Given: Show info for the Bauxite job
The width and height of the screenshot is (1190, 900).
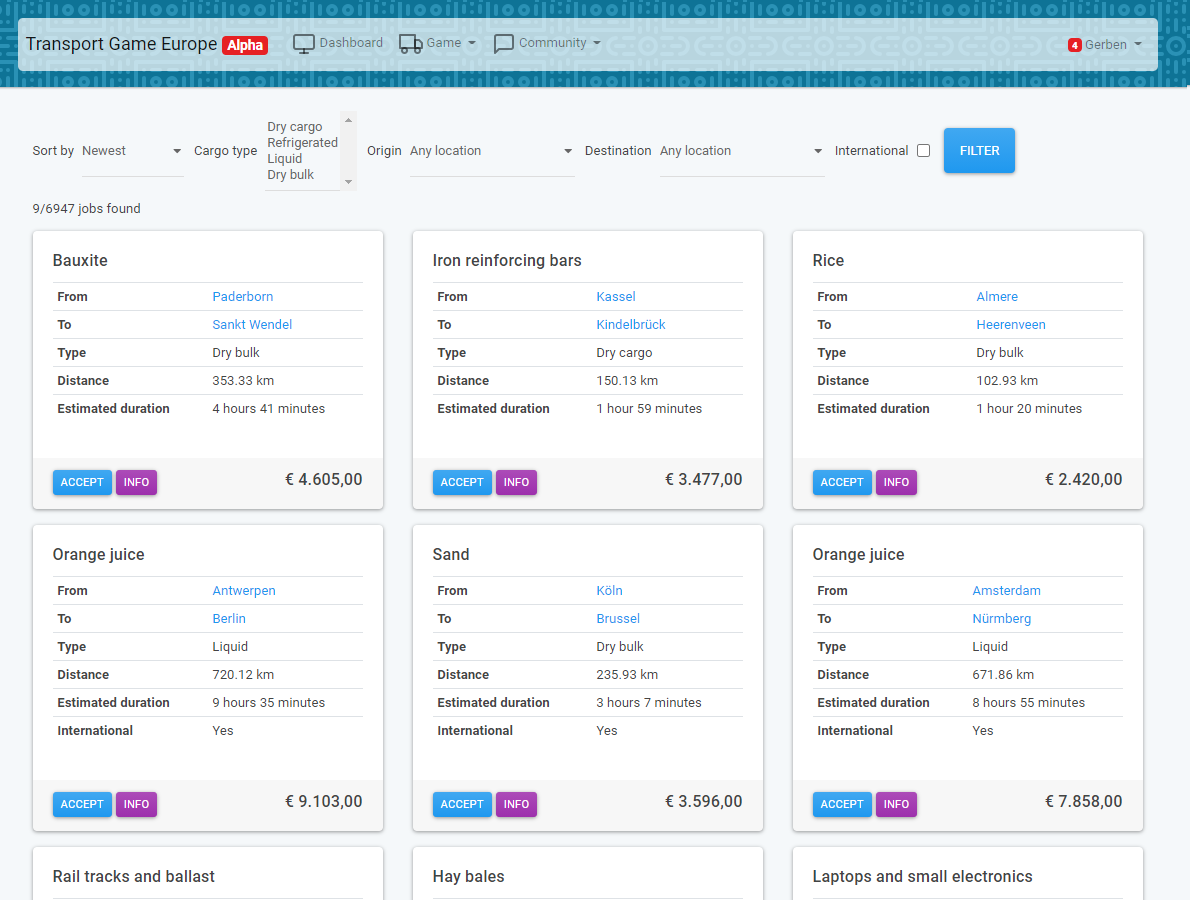Looking at the screenshot, I should pos(137,482).
